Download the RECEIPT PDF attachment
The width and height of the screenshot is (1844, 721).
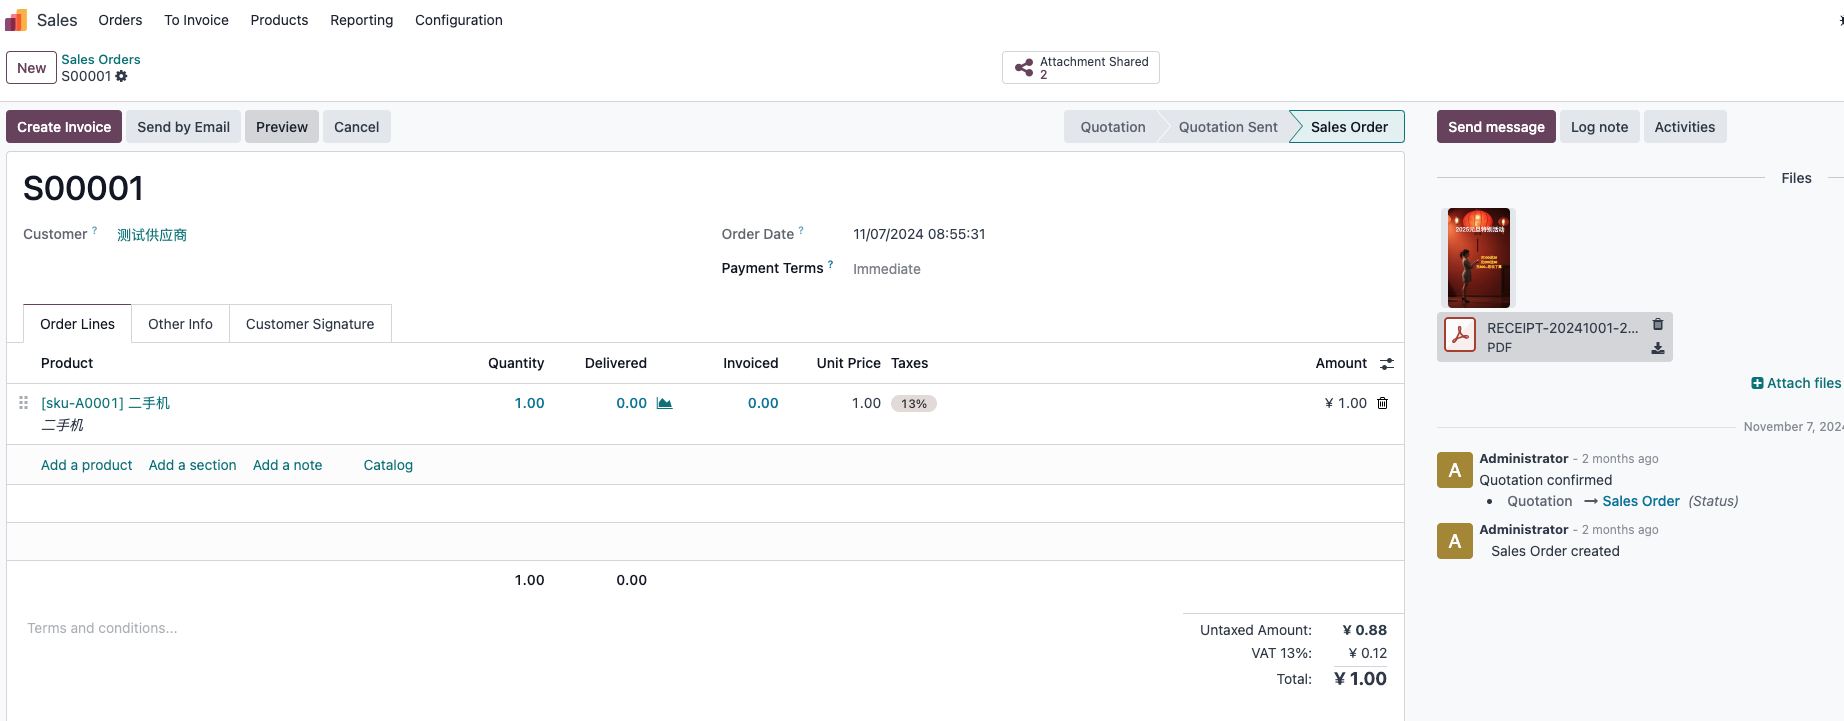[x=1658, y=348]
